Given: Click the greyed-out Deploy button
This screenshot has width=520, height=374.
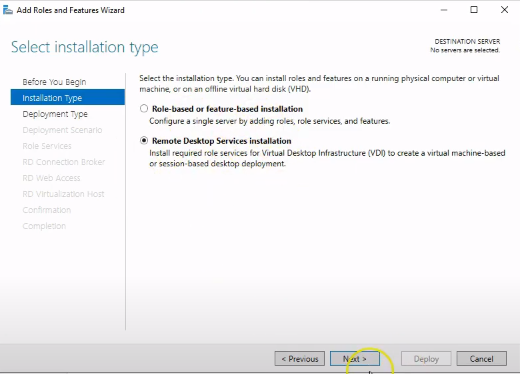Looking at the screenshot, I should (426, 359).
